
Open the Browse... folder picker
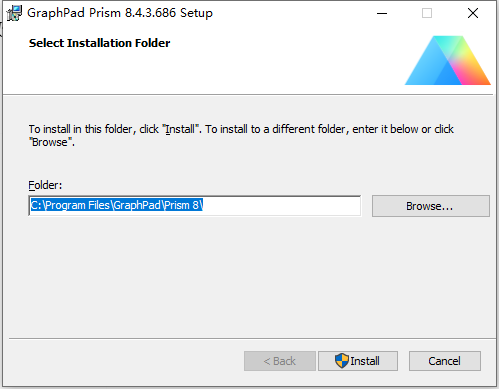click(x=431, y=206)
